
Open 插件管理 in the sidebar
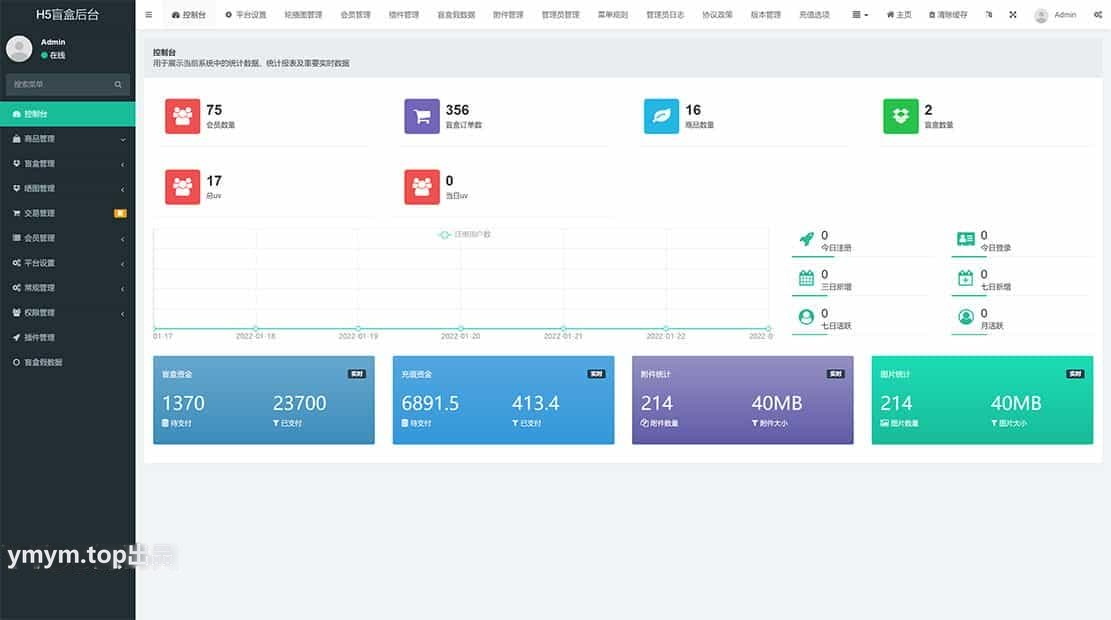68,337
